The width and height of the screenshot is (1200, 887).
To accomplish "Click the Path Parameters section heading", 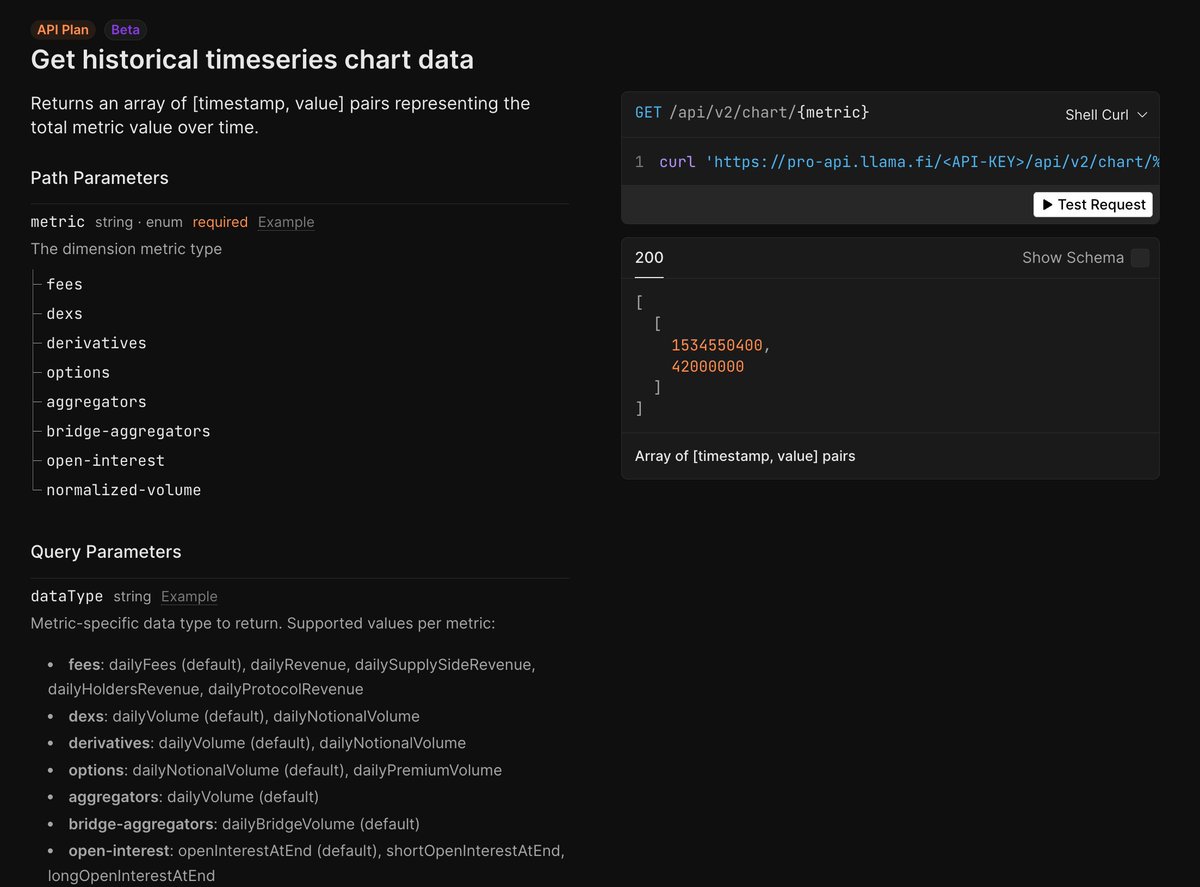I will point(100,178).
